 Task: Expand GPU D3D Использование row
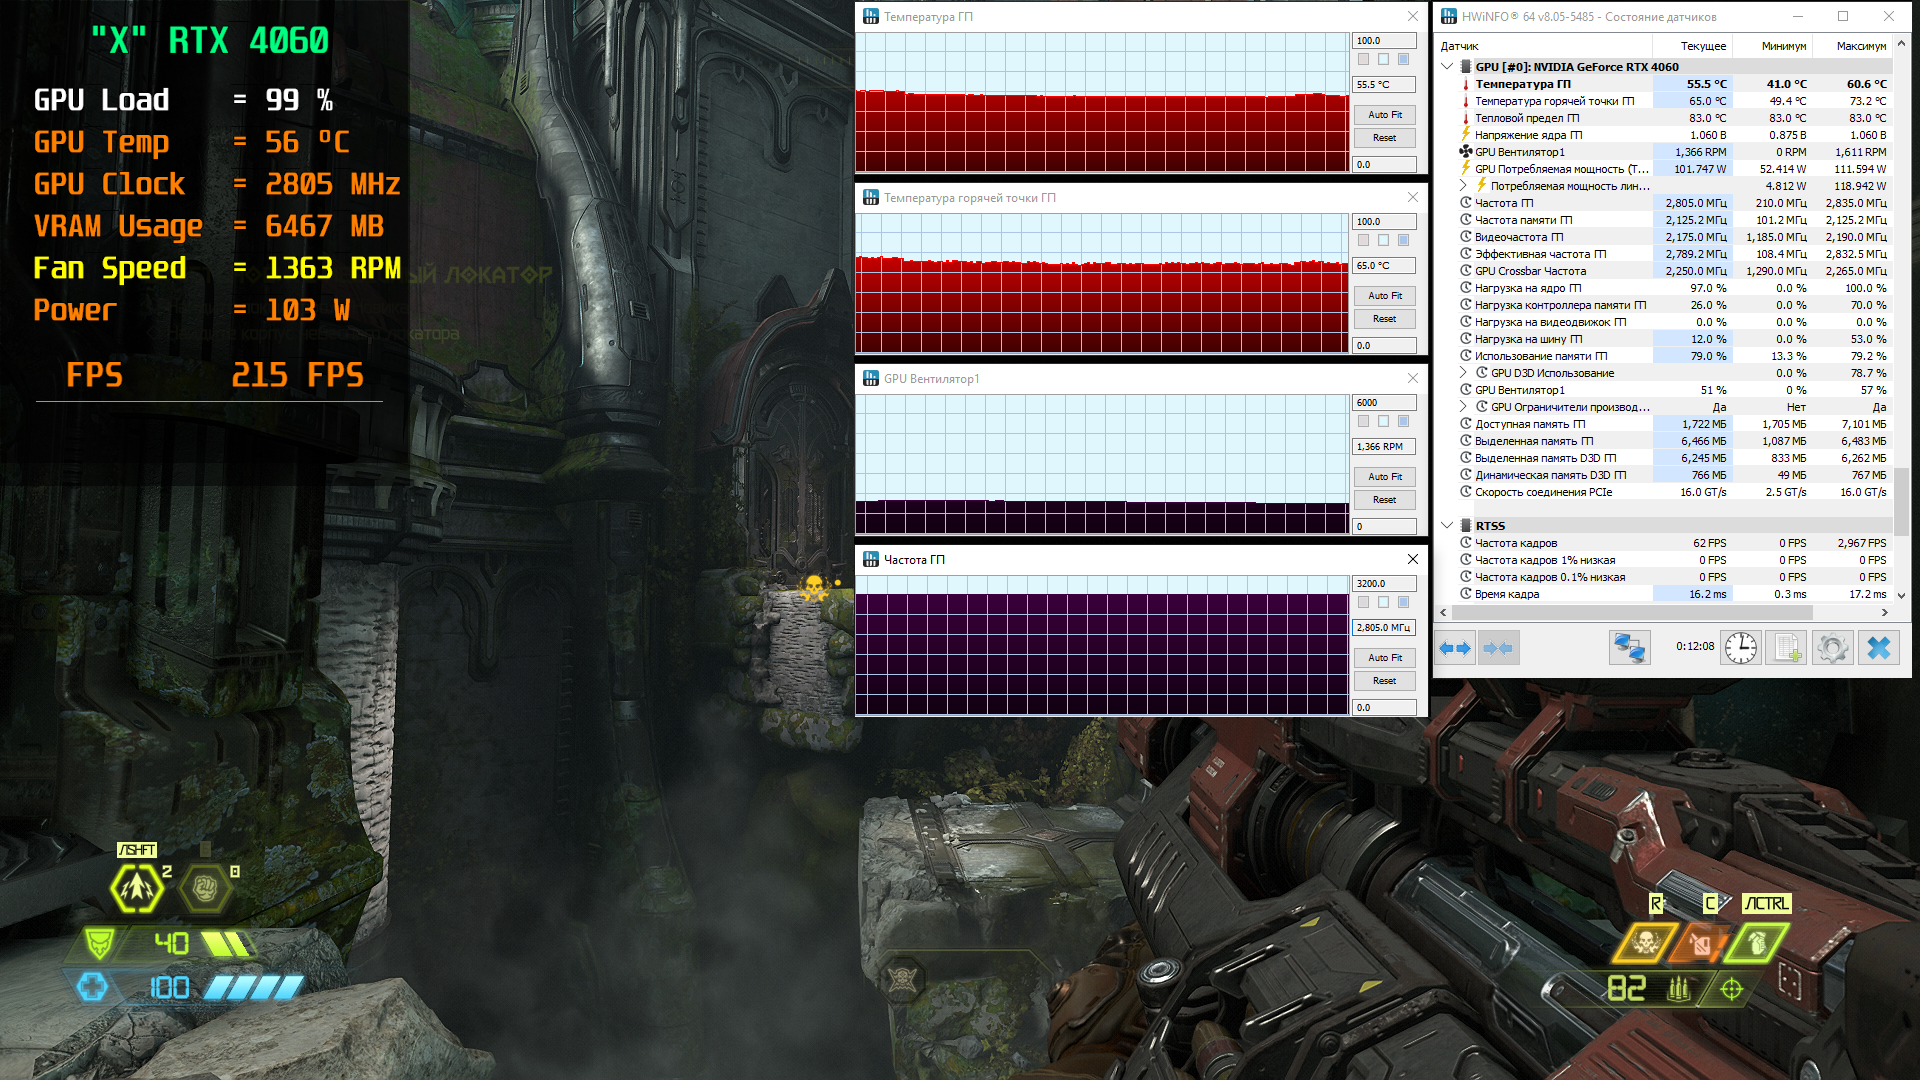click(1463, 373)
